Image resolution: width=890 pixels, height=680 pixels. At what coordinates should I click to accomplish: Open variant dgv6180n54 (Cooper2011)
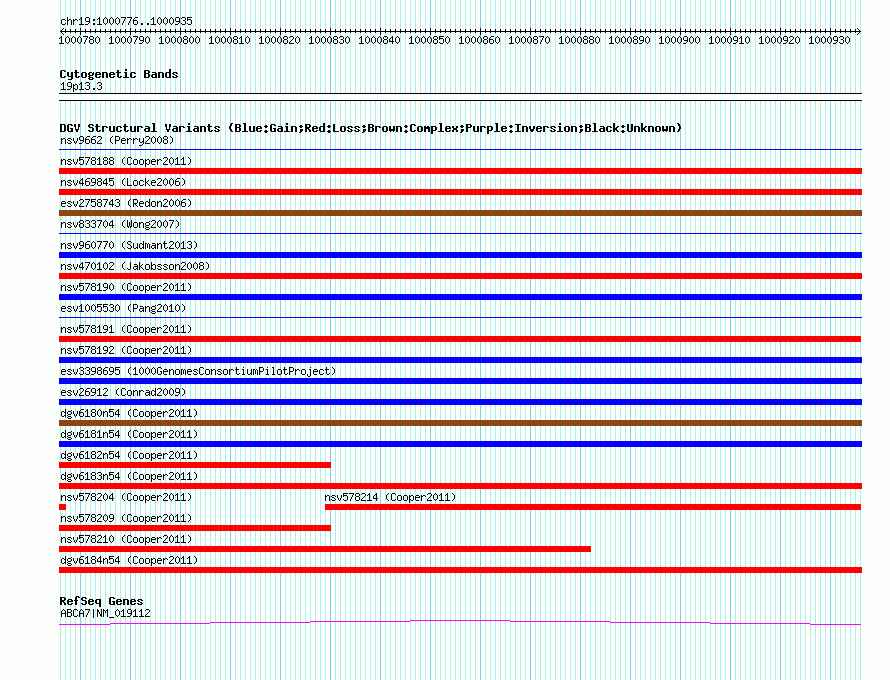[x=129, y=413]
